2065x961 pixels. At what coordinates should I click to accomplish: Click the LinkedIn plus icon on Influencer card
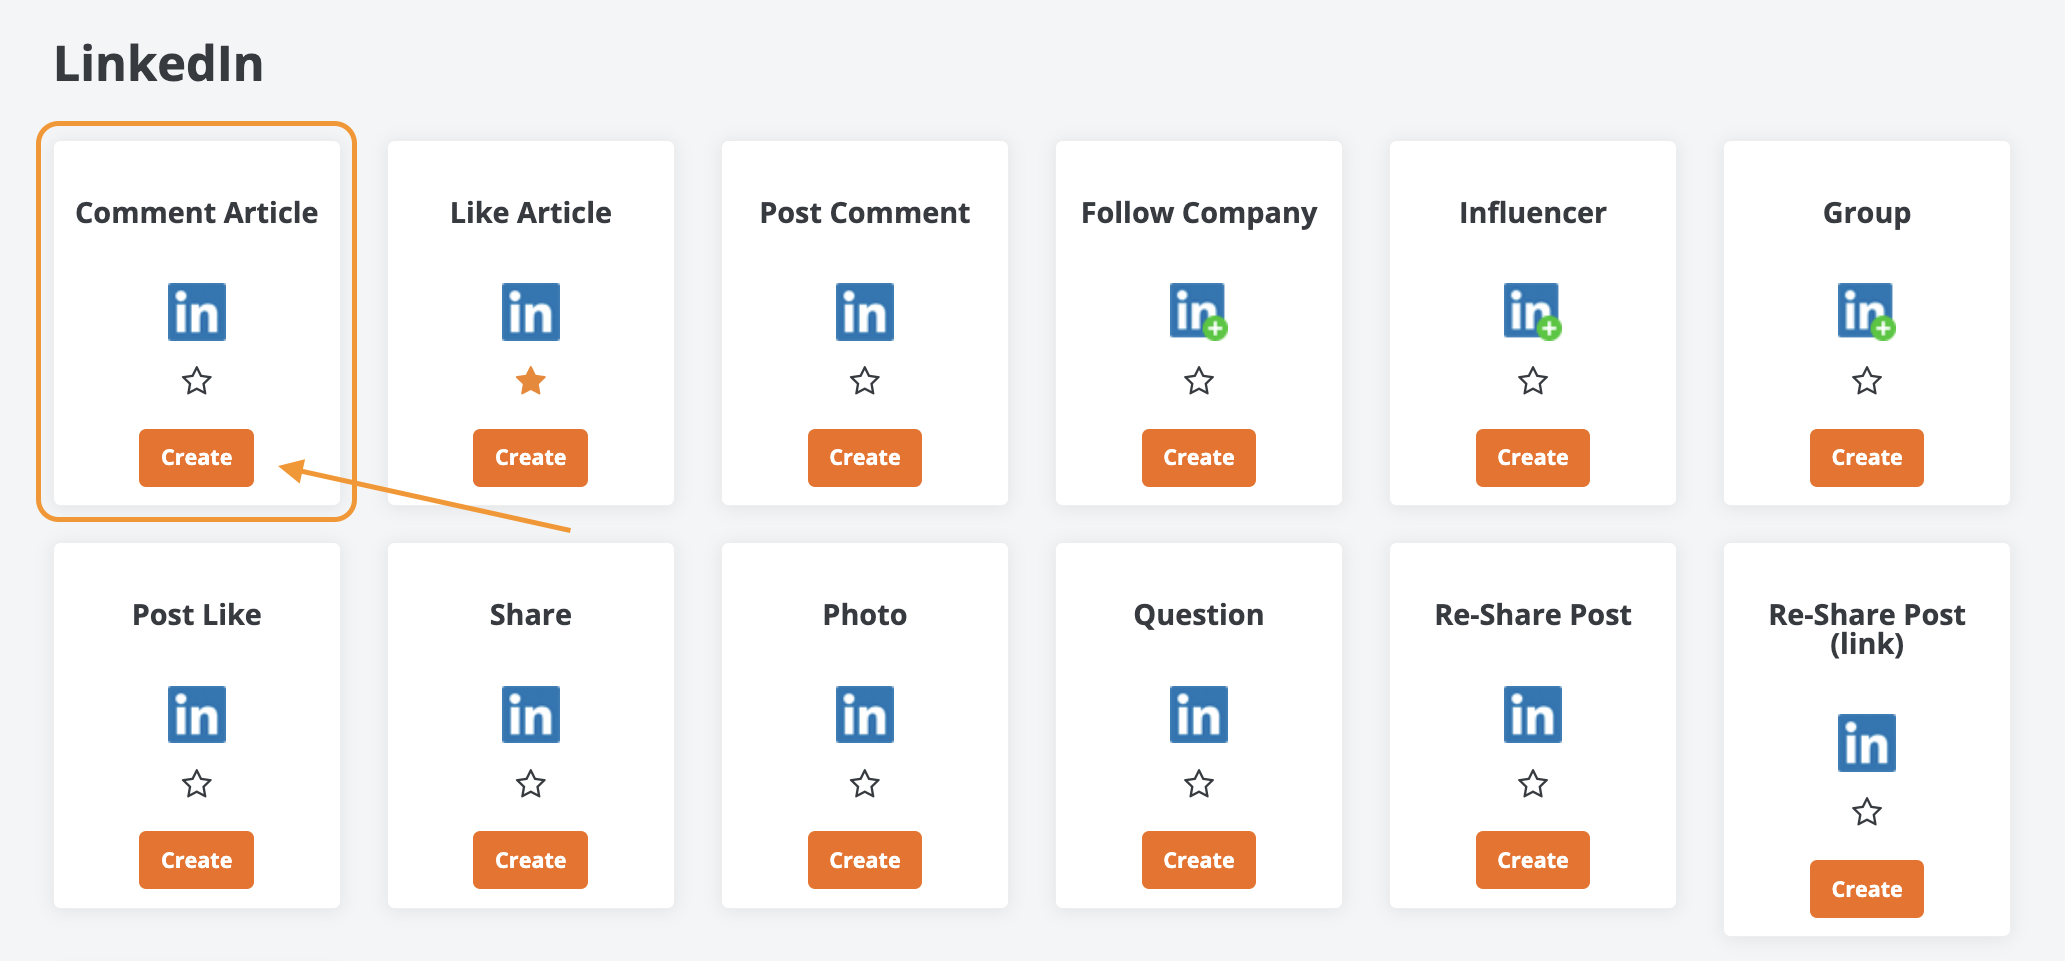[1532, 312]
